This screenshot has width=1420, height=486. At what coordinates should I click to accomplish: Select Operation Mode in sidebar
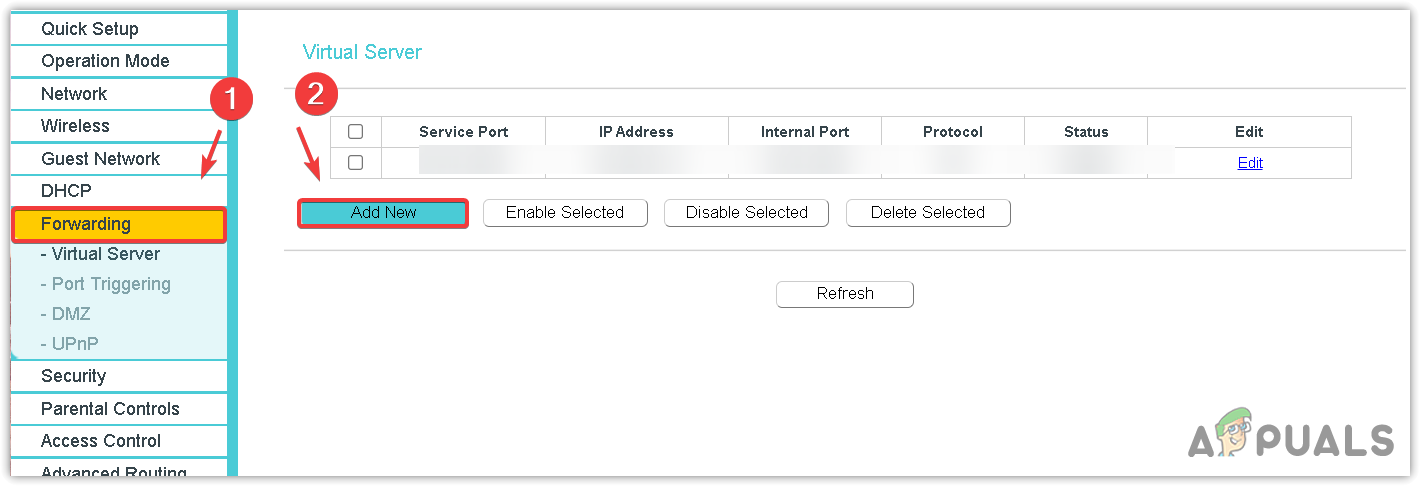point(105,61)
